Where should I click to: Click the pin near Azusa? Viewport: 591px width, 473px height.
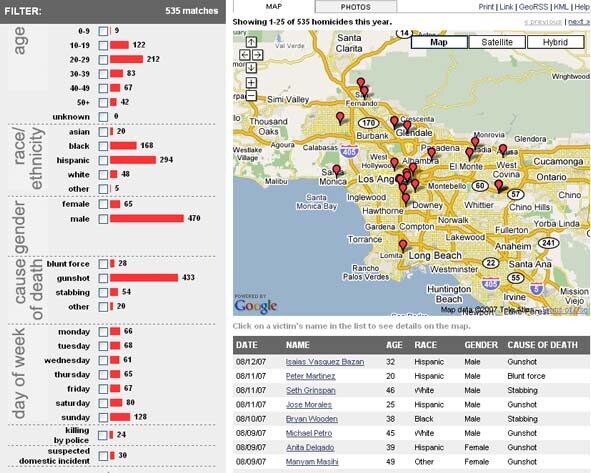(x=503, y=150)
